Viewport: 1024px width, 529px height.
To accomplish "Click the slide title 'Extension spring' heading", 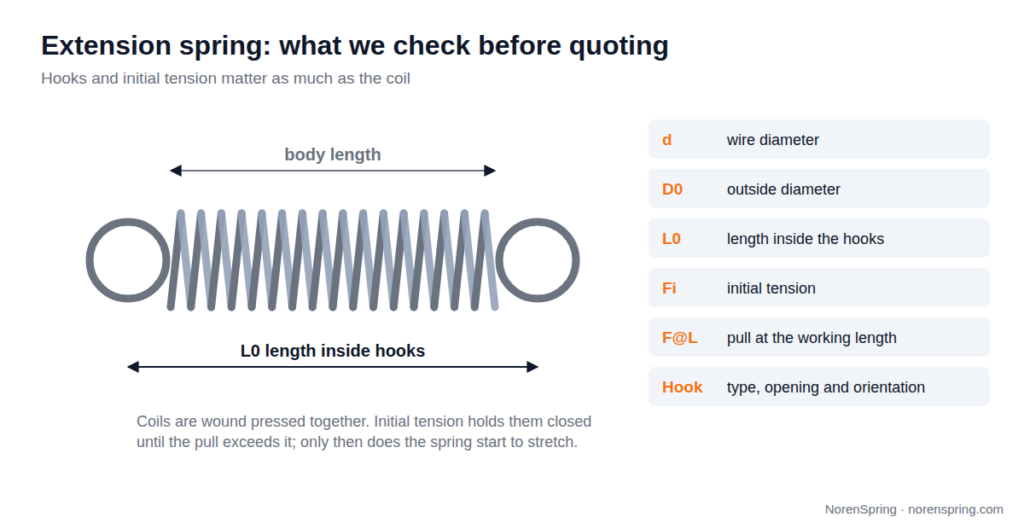I will tap(355, 46).
